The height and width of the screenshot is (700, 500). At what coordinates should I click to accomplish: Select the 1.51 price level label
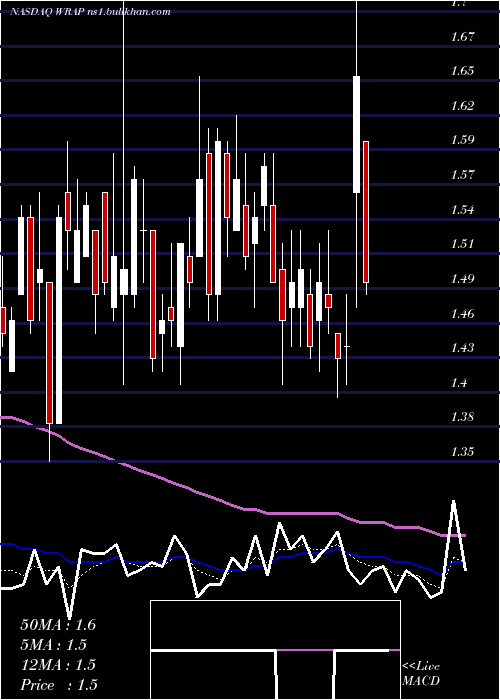coord(462,244)
